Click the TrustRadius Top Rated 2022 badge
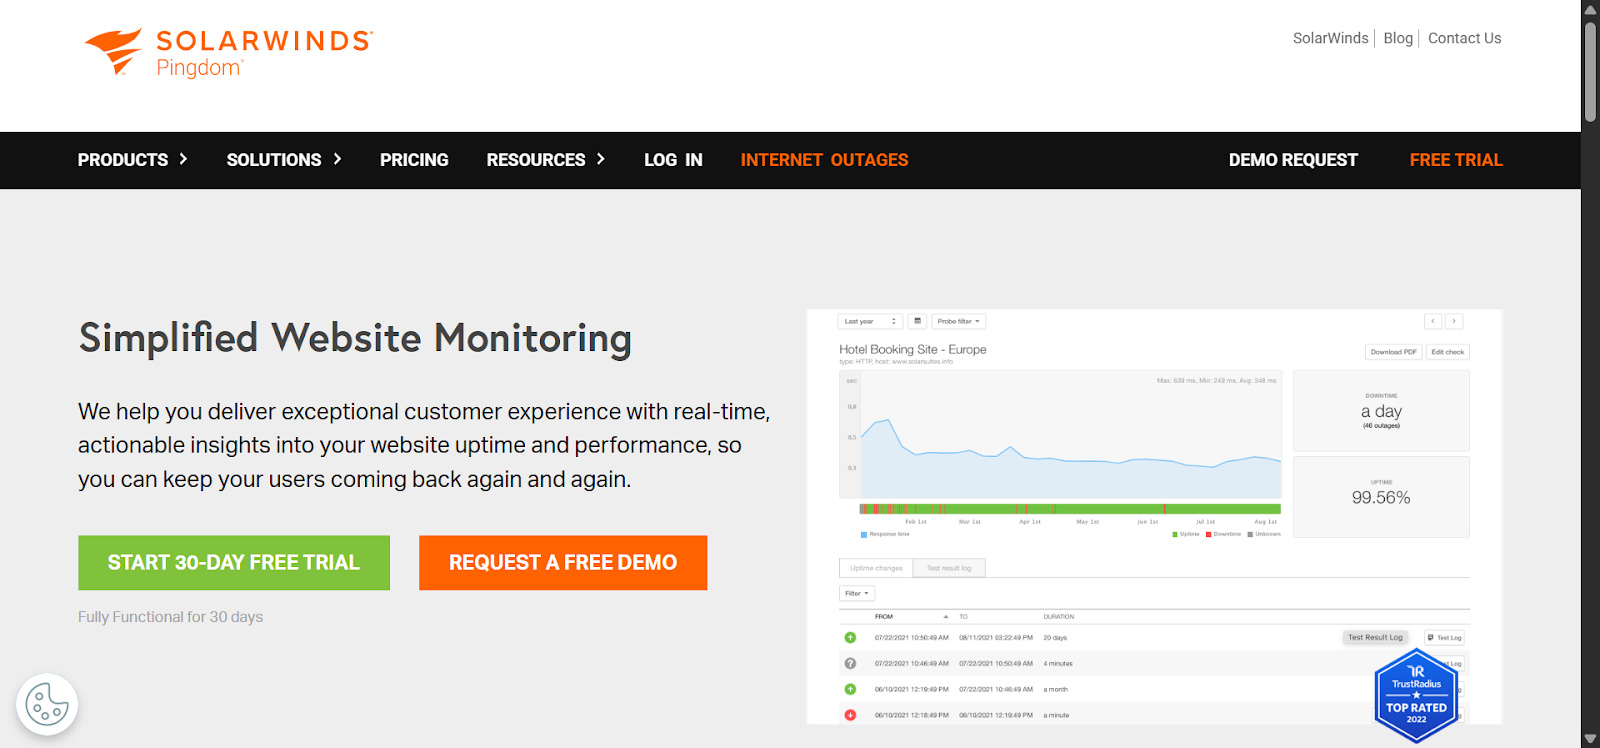The image size is (1600, 748). point(1416,696)
